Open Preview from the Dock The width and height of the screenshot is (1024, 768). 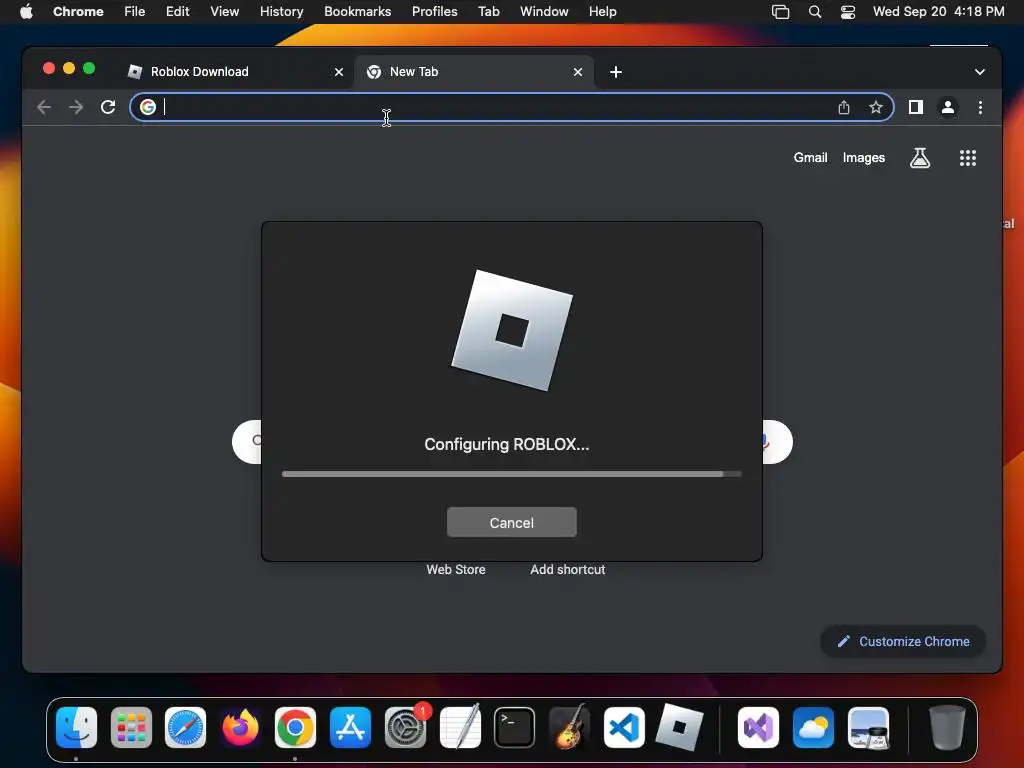[868, 728]
